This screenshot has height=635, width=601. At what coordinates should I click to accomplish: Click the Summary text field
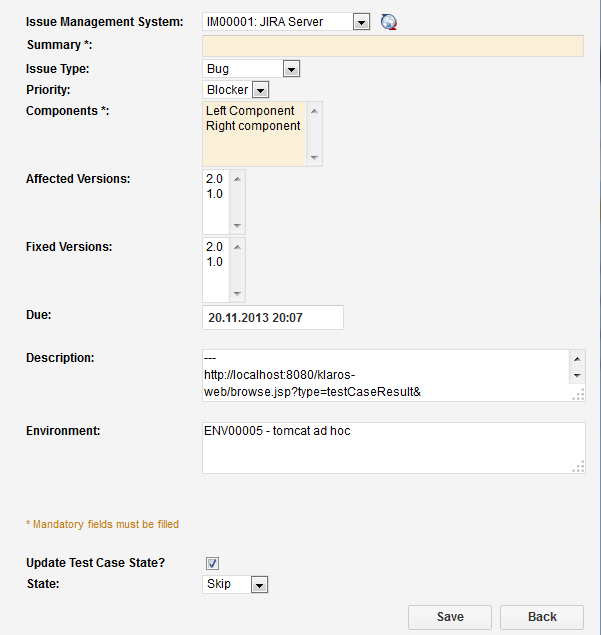392,45
